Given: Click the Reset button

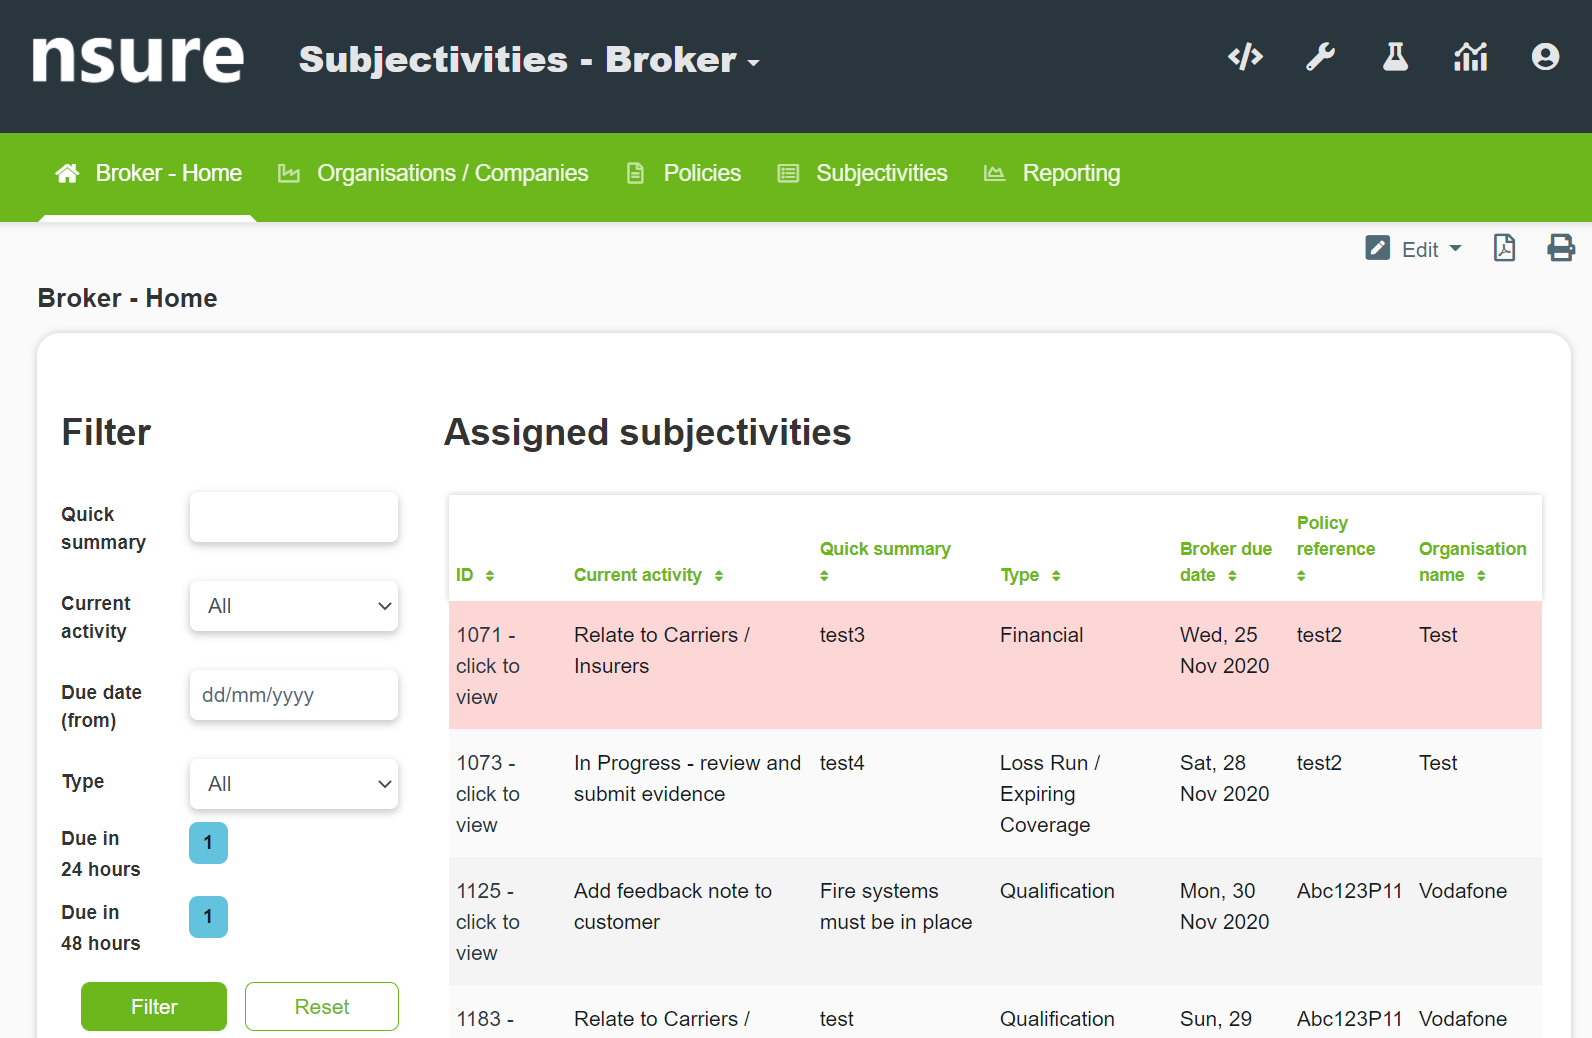Looking at the screenshot, I should pyautogui.click(x=321, y=1007).
